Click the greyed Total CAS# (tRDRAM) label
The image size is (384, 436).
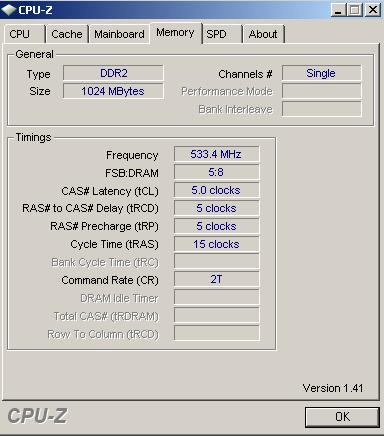[106, 316]
